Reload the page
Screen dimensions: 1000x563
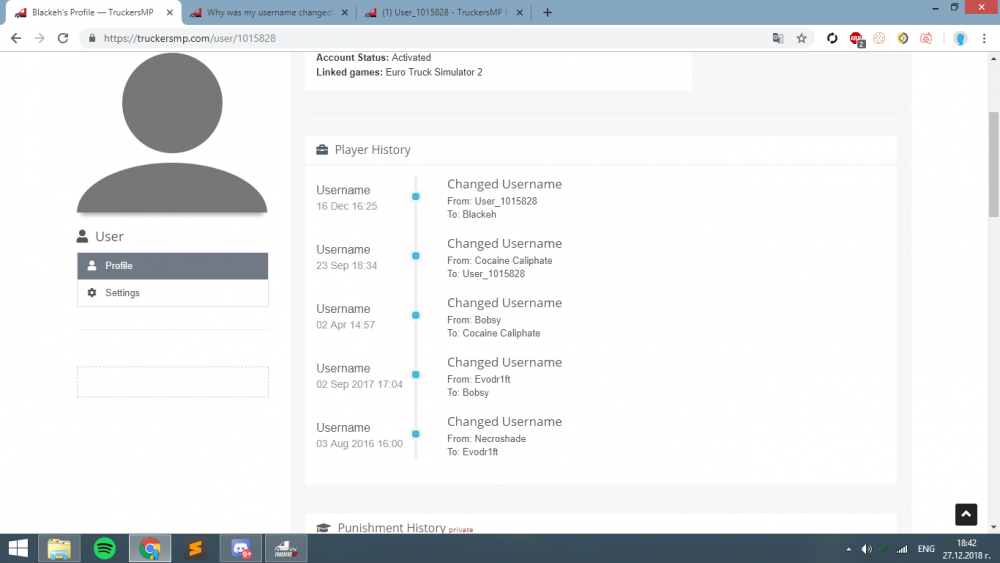(x=63, y=38)
